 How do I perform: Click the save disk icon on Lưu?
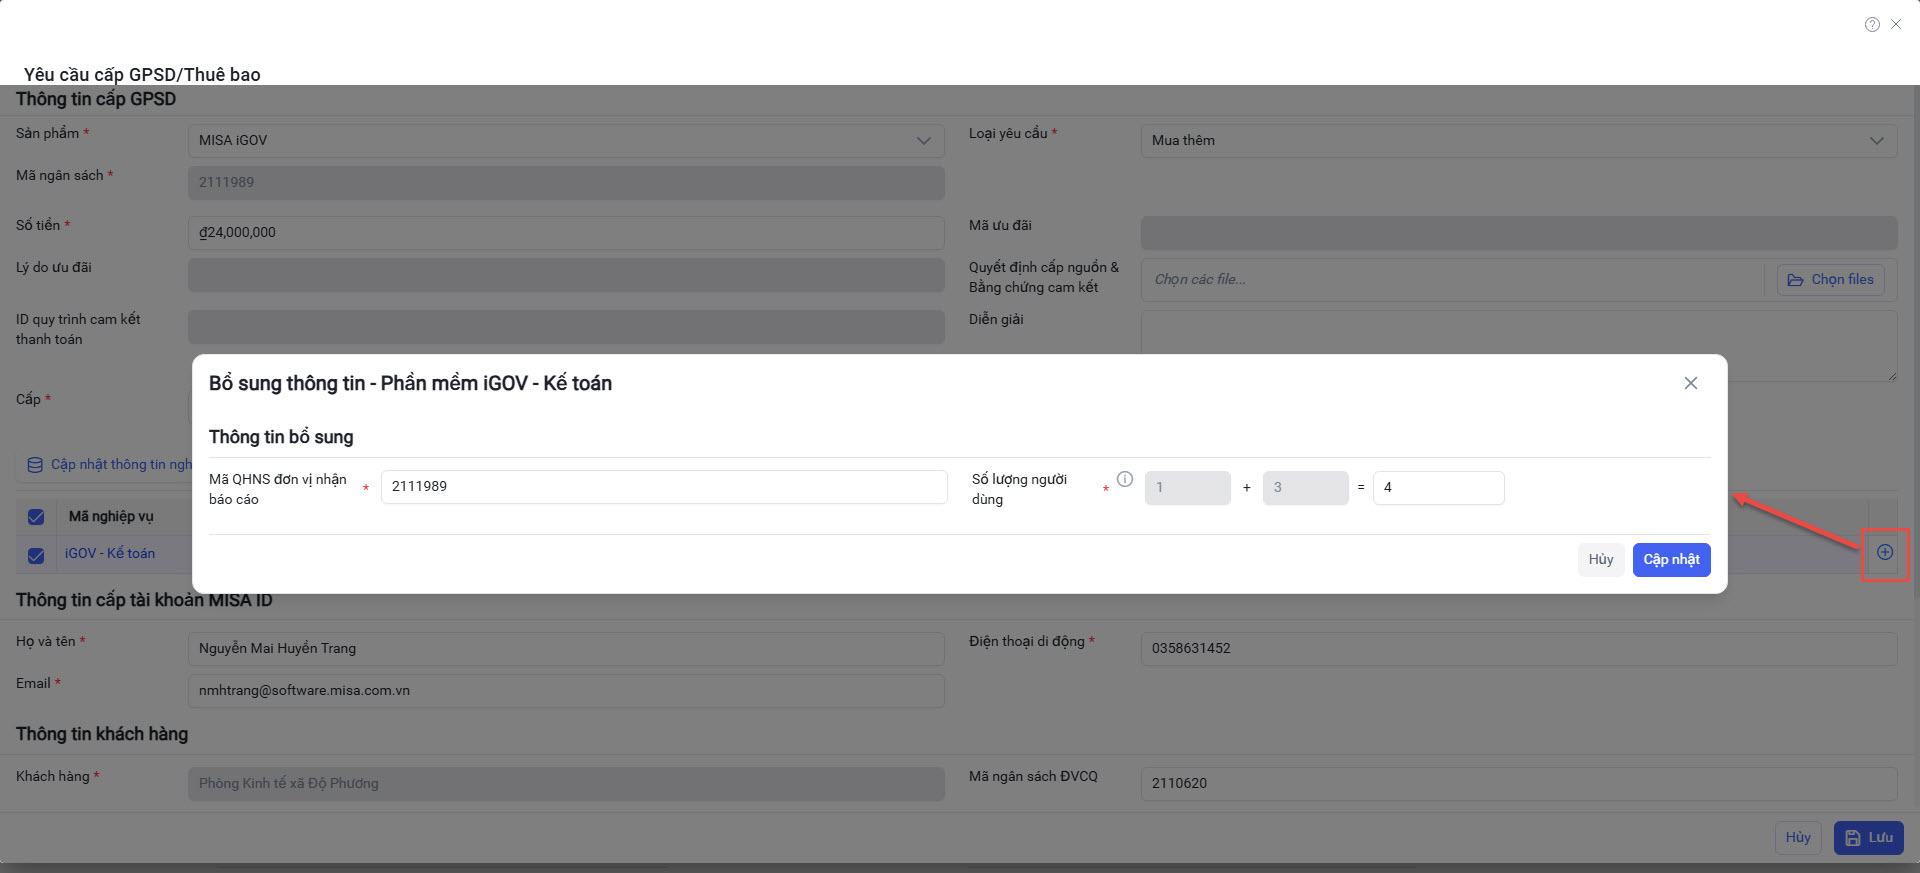(1853, 838)
